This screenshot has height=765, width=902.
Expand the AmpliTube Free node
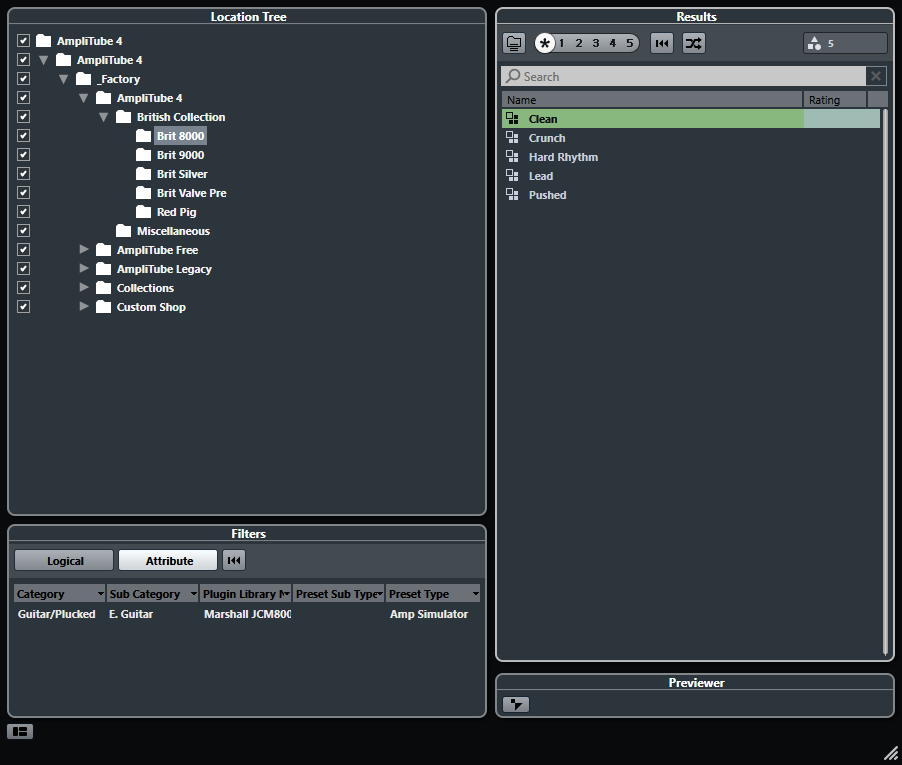coord(84,250)
